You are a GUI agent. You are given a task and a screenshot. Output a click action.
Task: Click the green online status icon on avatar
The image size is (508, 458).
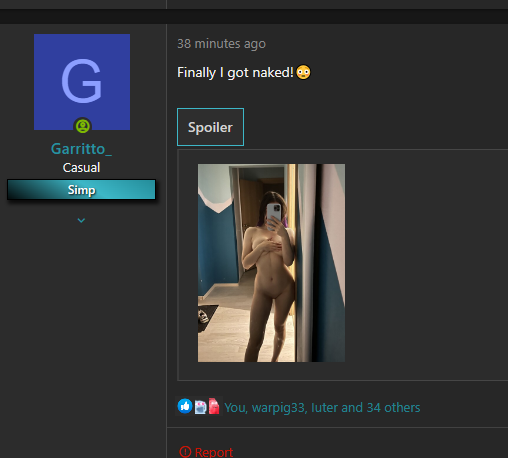pos(82,126)
